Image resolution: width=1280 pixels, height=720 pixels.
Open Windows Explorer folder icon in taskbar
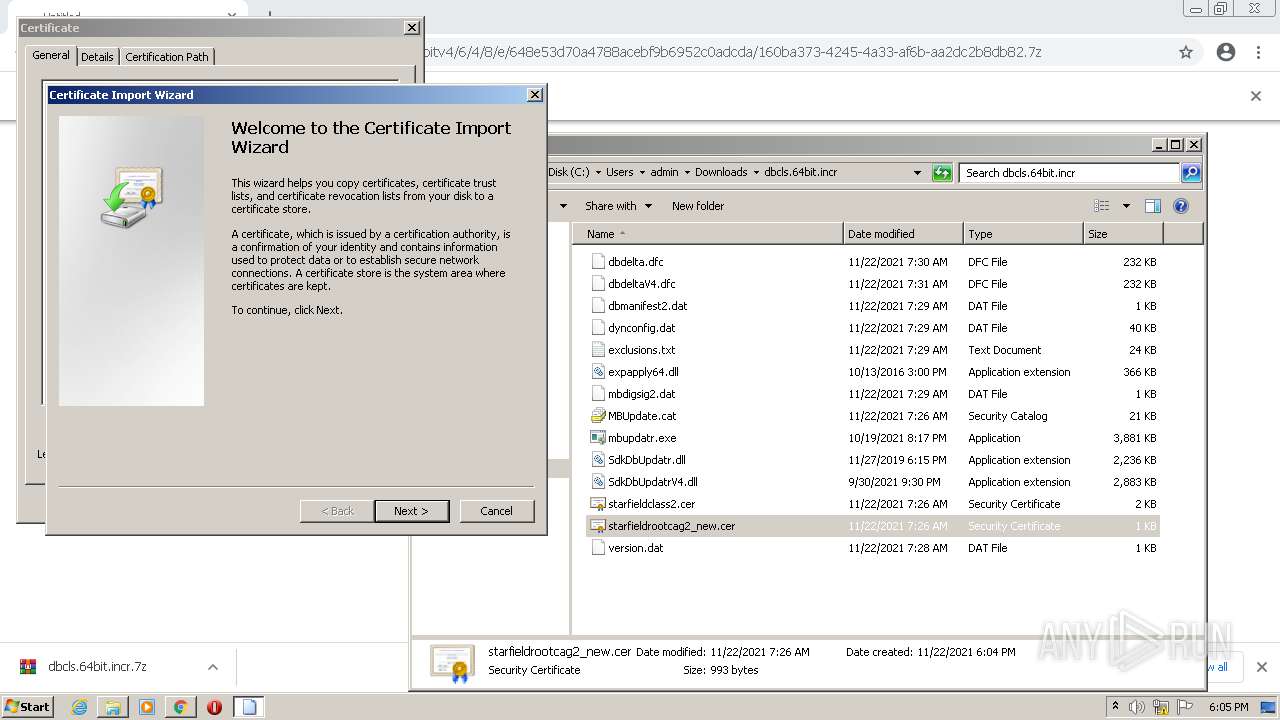pos(113,707)
